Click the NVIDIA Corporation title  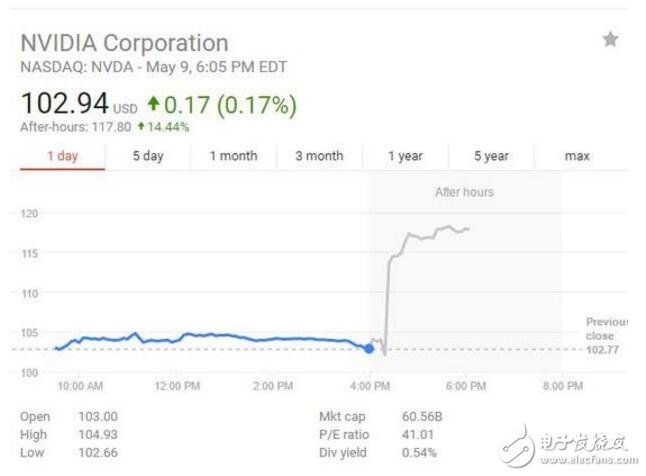pos(124,43)
